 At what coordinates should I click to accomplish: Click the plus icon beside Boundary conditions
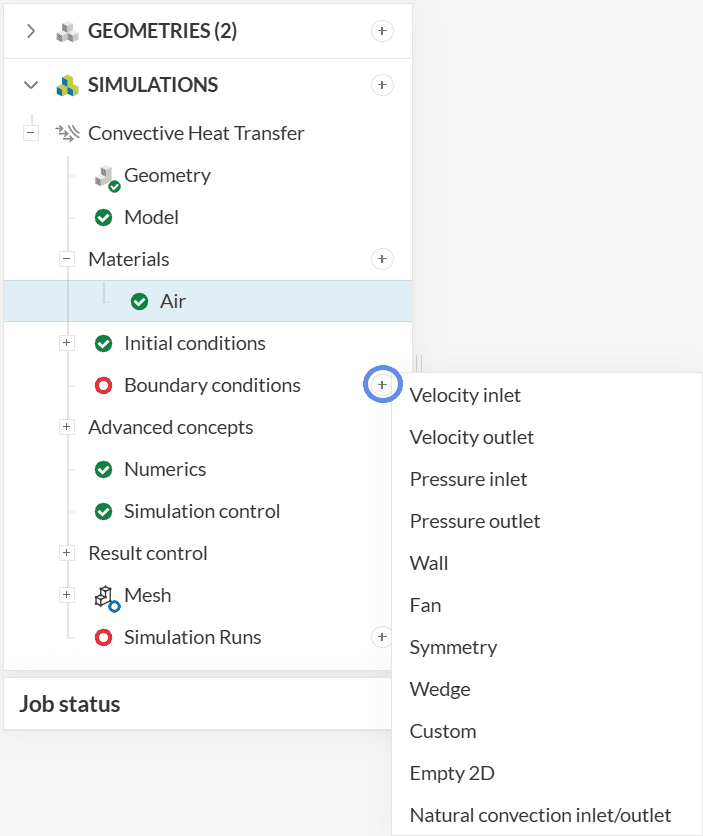click(382, 385)
